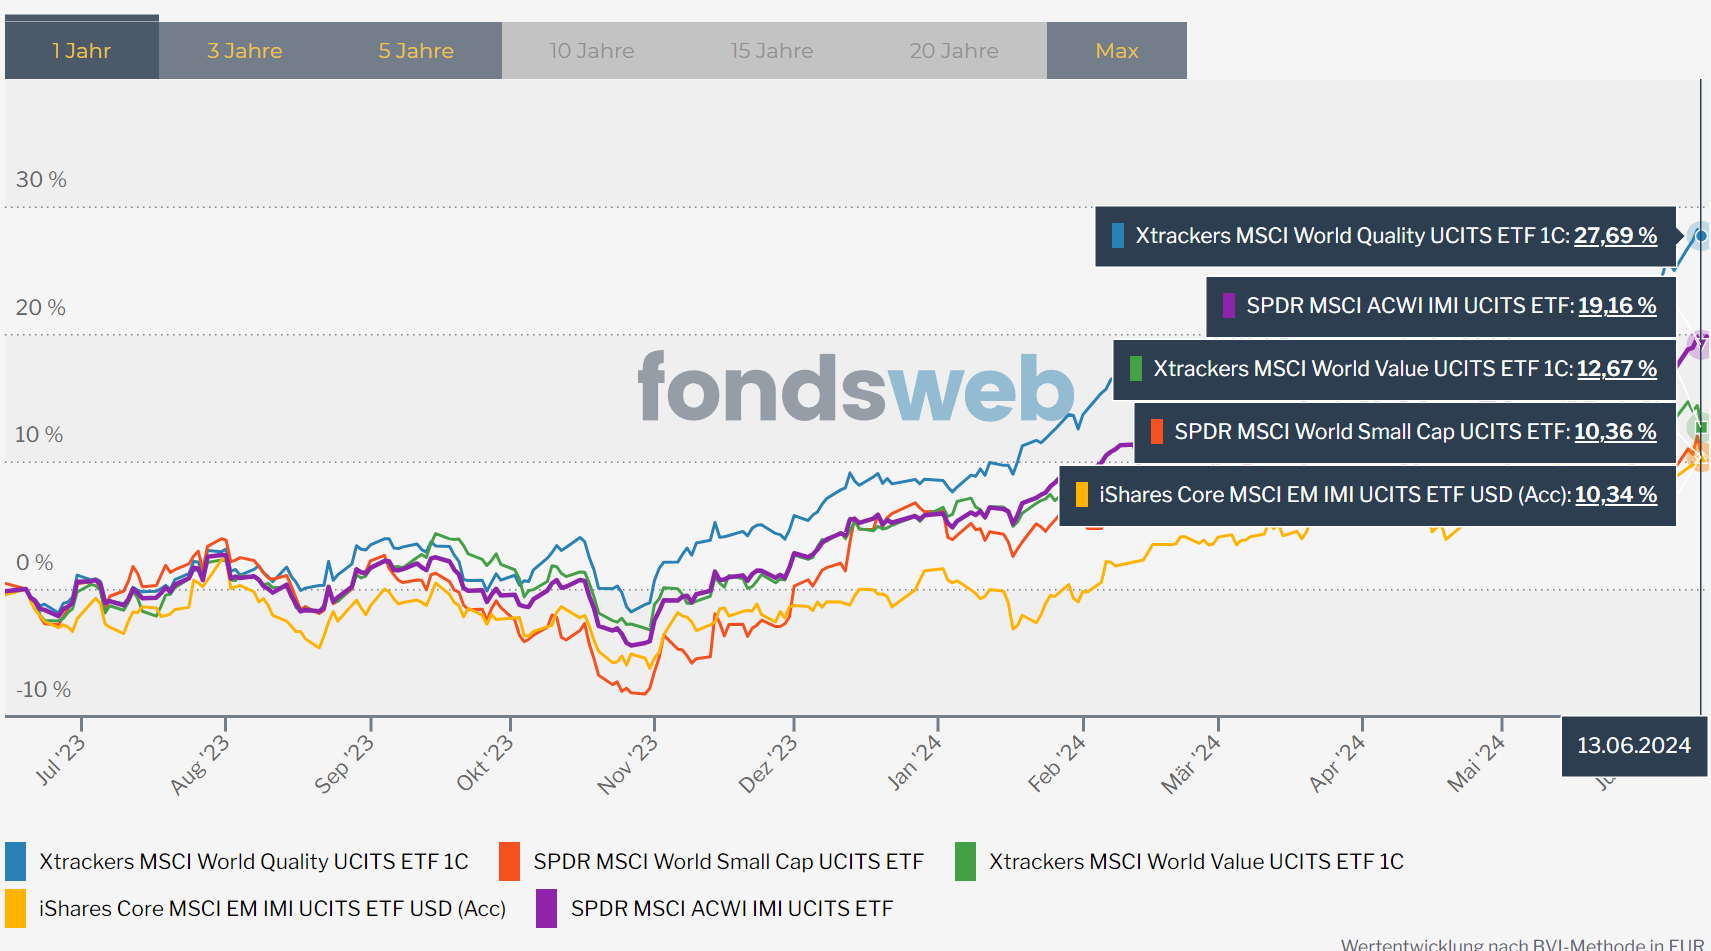Image resolution: width=1711 pixels, height=951 pixels.
Task: Click the 19,16 % value in SPDR ACWI tooltip
Action: (1617, 306)
